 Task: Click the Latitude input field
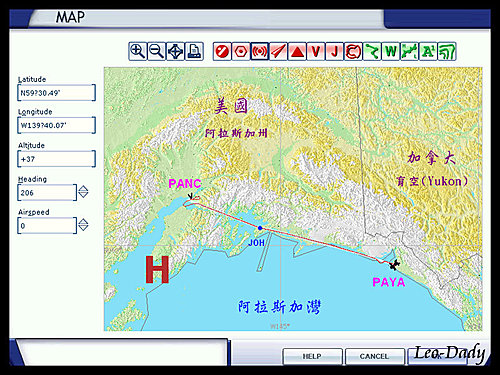(56, 93)
